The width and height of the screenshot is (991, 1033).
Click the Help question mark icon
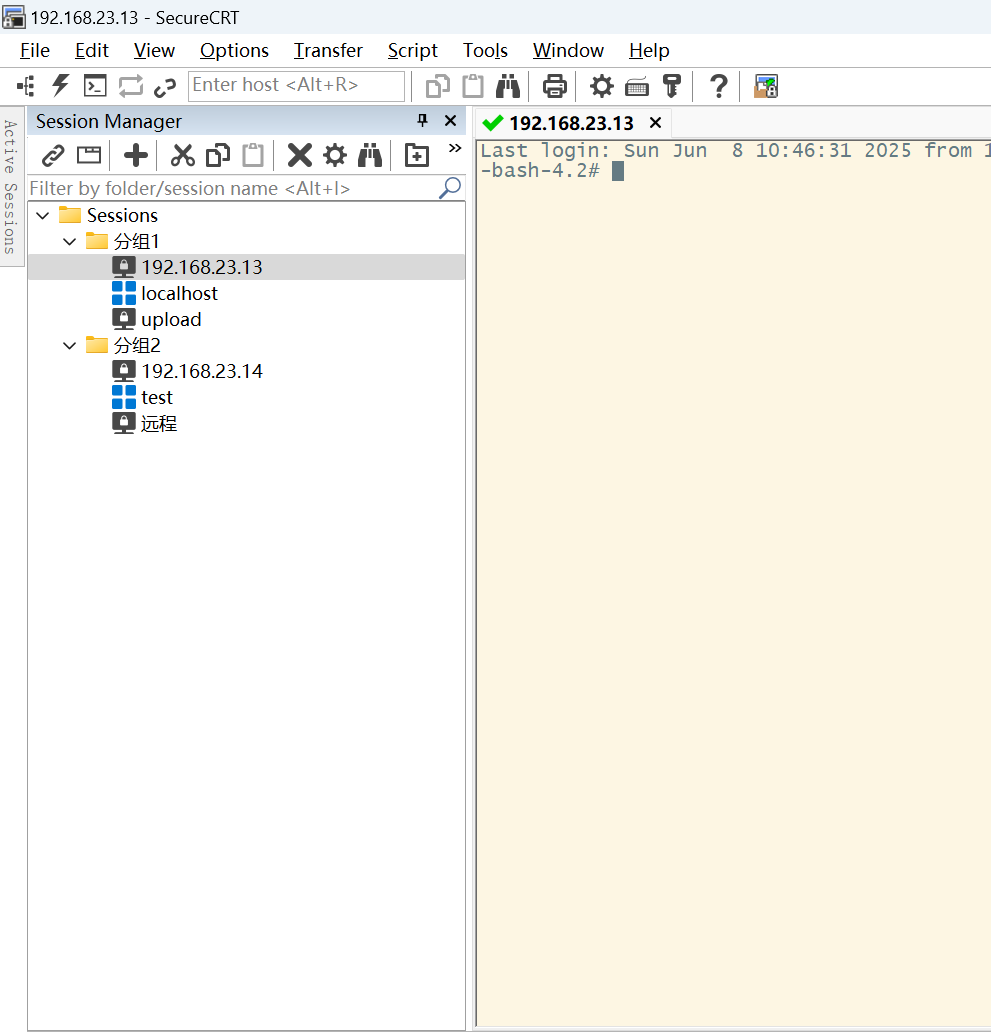click(x=718, y=86)
